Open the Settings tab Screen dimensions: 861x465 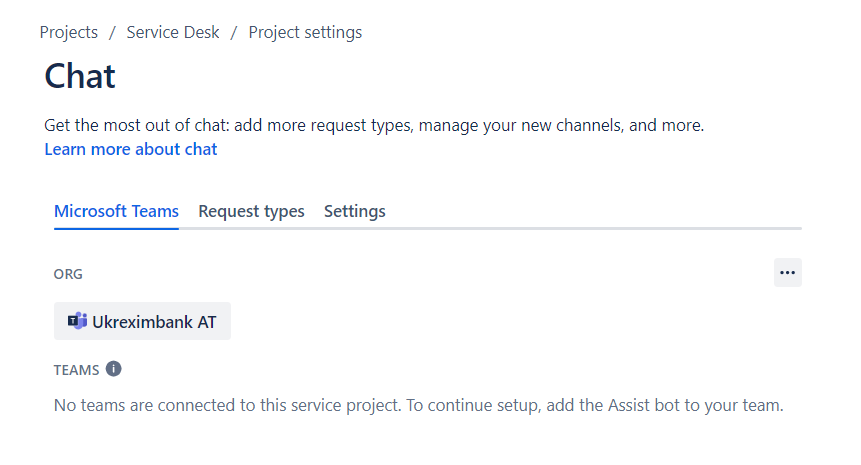(x=354, y=211)
